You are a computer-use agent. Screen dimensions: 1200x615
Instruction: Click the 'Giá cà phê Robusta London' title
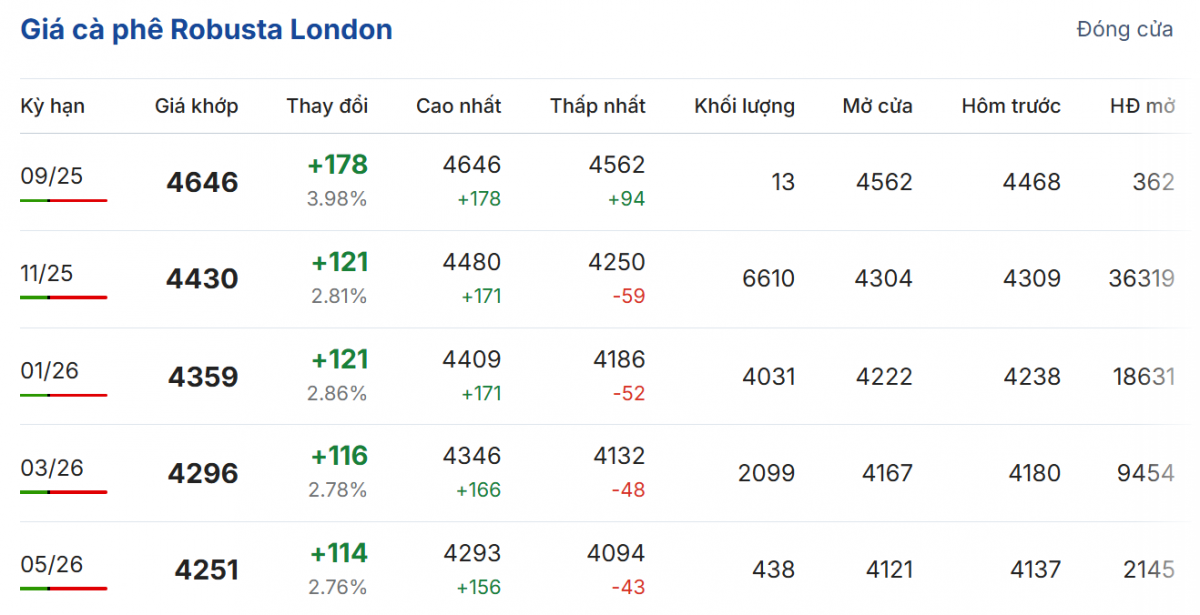pos(206,30)
